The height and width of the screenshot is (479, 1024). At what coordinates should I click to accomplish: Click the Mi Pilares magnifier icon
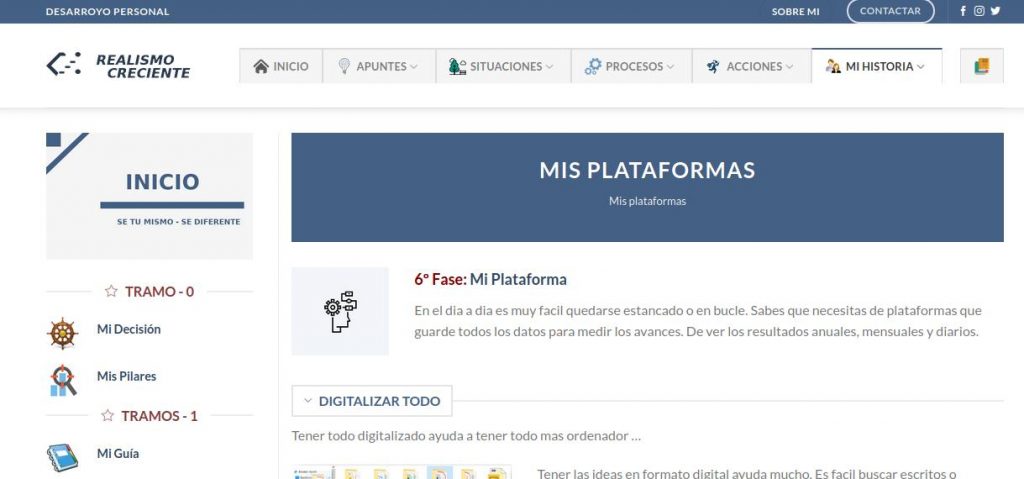(x=63, y=379)
